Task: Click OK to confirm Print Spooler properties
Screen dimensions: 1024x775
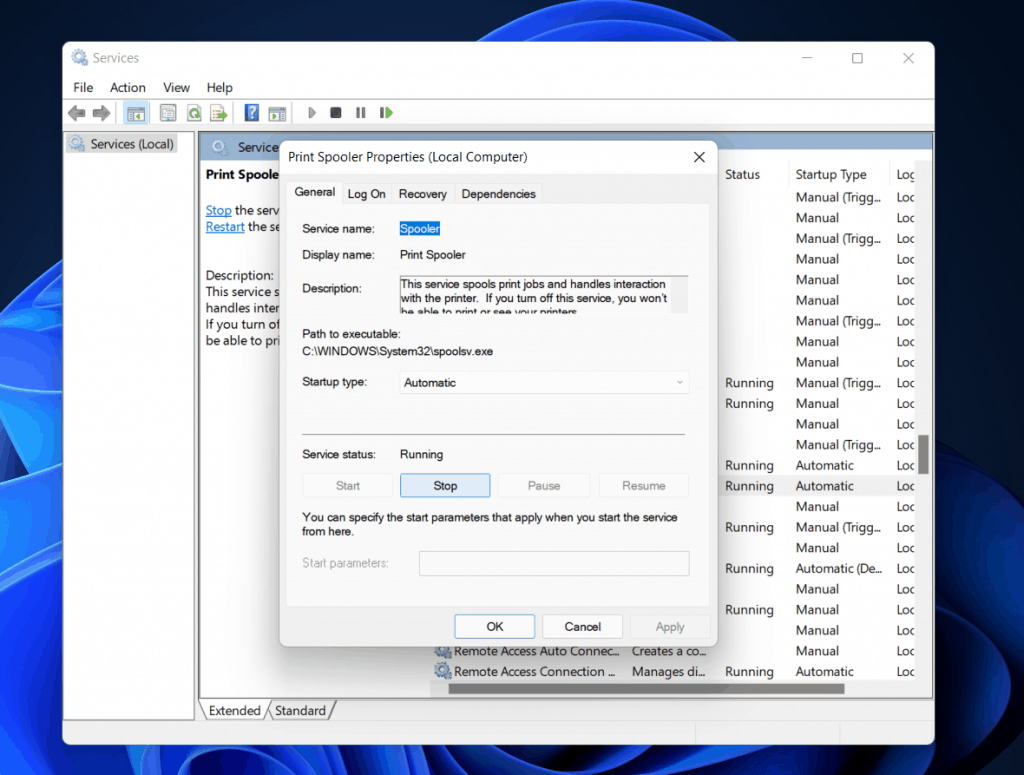Action: click(x=494, y=626)
